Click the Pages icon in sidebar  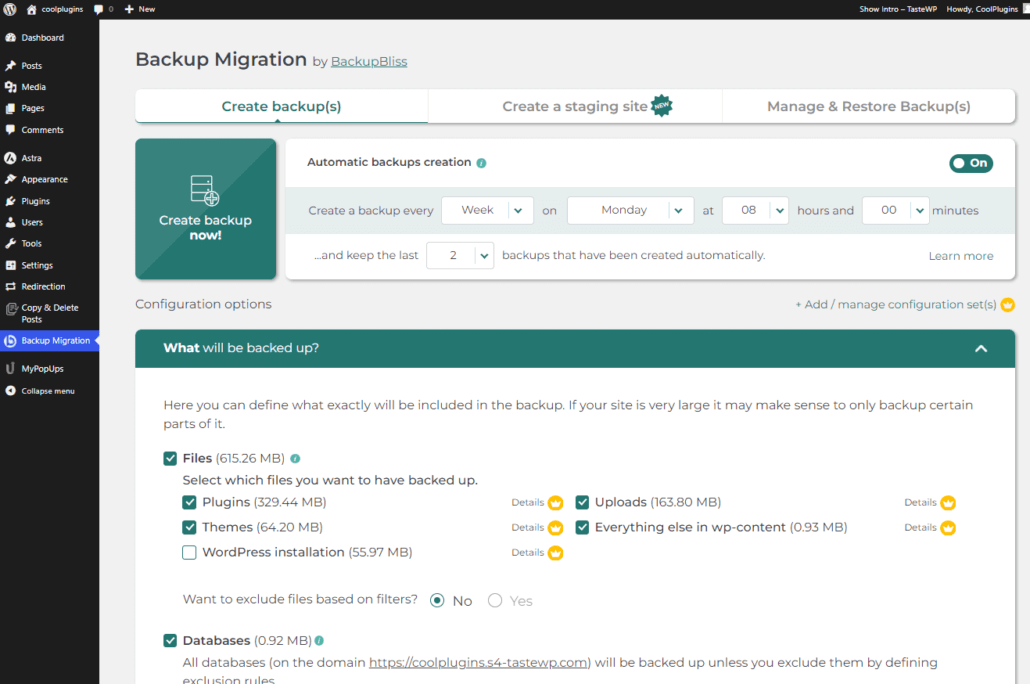pos(11,108)
